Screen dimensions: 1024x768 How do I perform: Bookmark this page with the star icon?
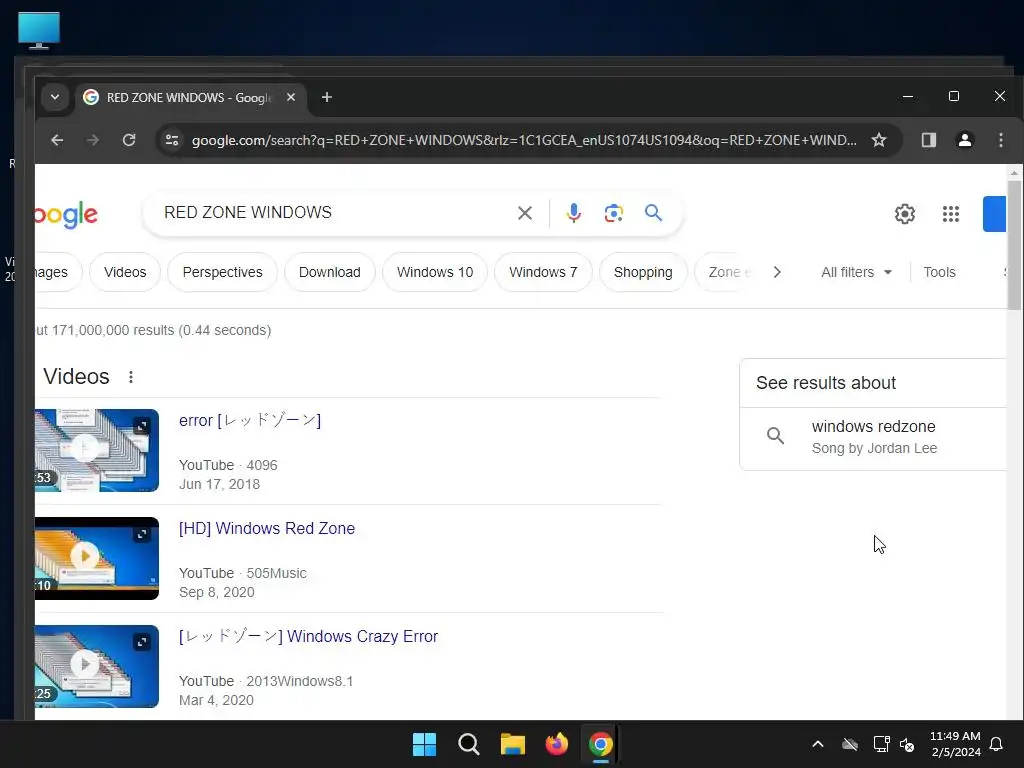pyautogui.click(x=879, y=140)
